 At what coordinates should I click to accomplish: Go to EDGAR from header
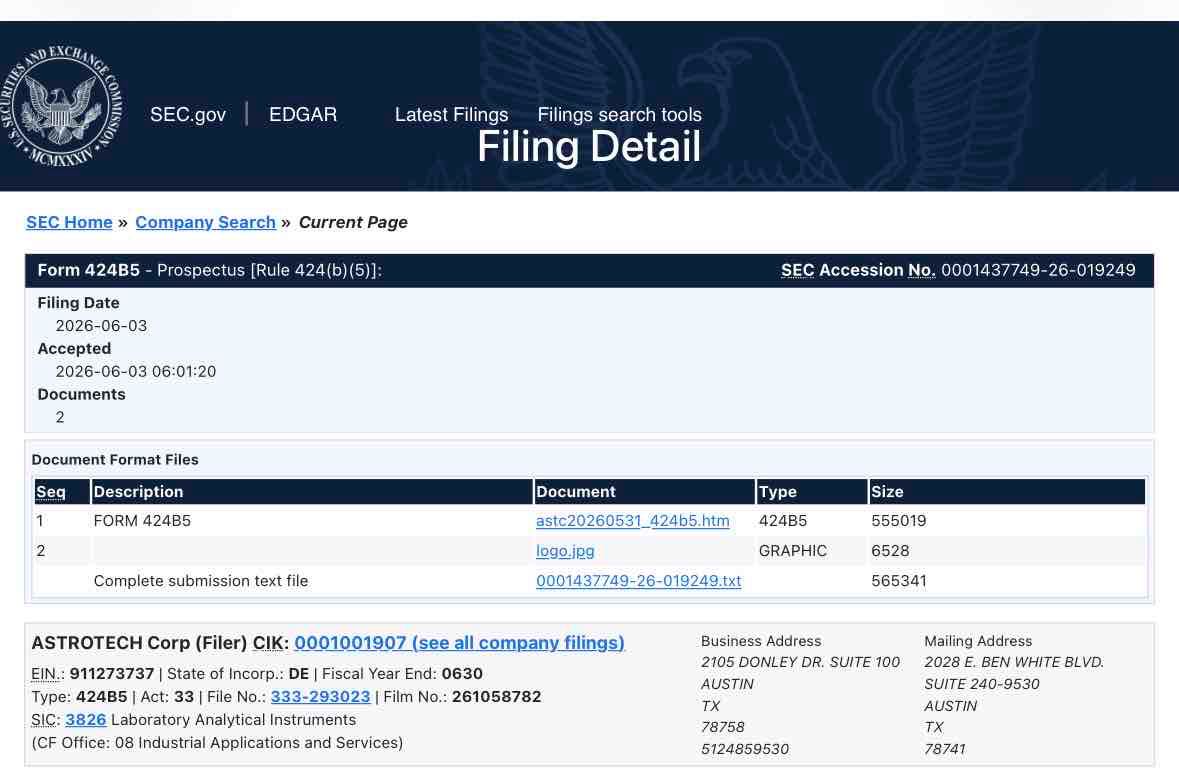pyautogui.click(x=303, y=114)
